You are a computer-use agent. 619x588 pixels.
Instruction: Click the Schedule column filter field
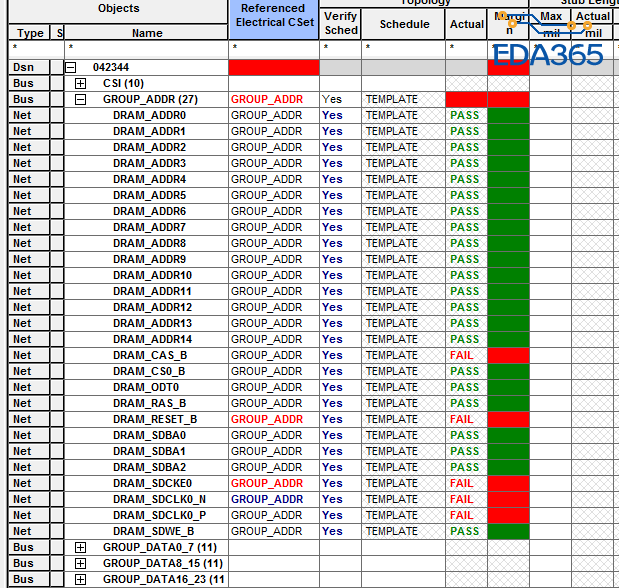[403, 49]
